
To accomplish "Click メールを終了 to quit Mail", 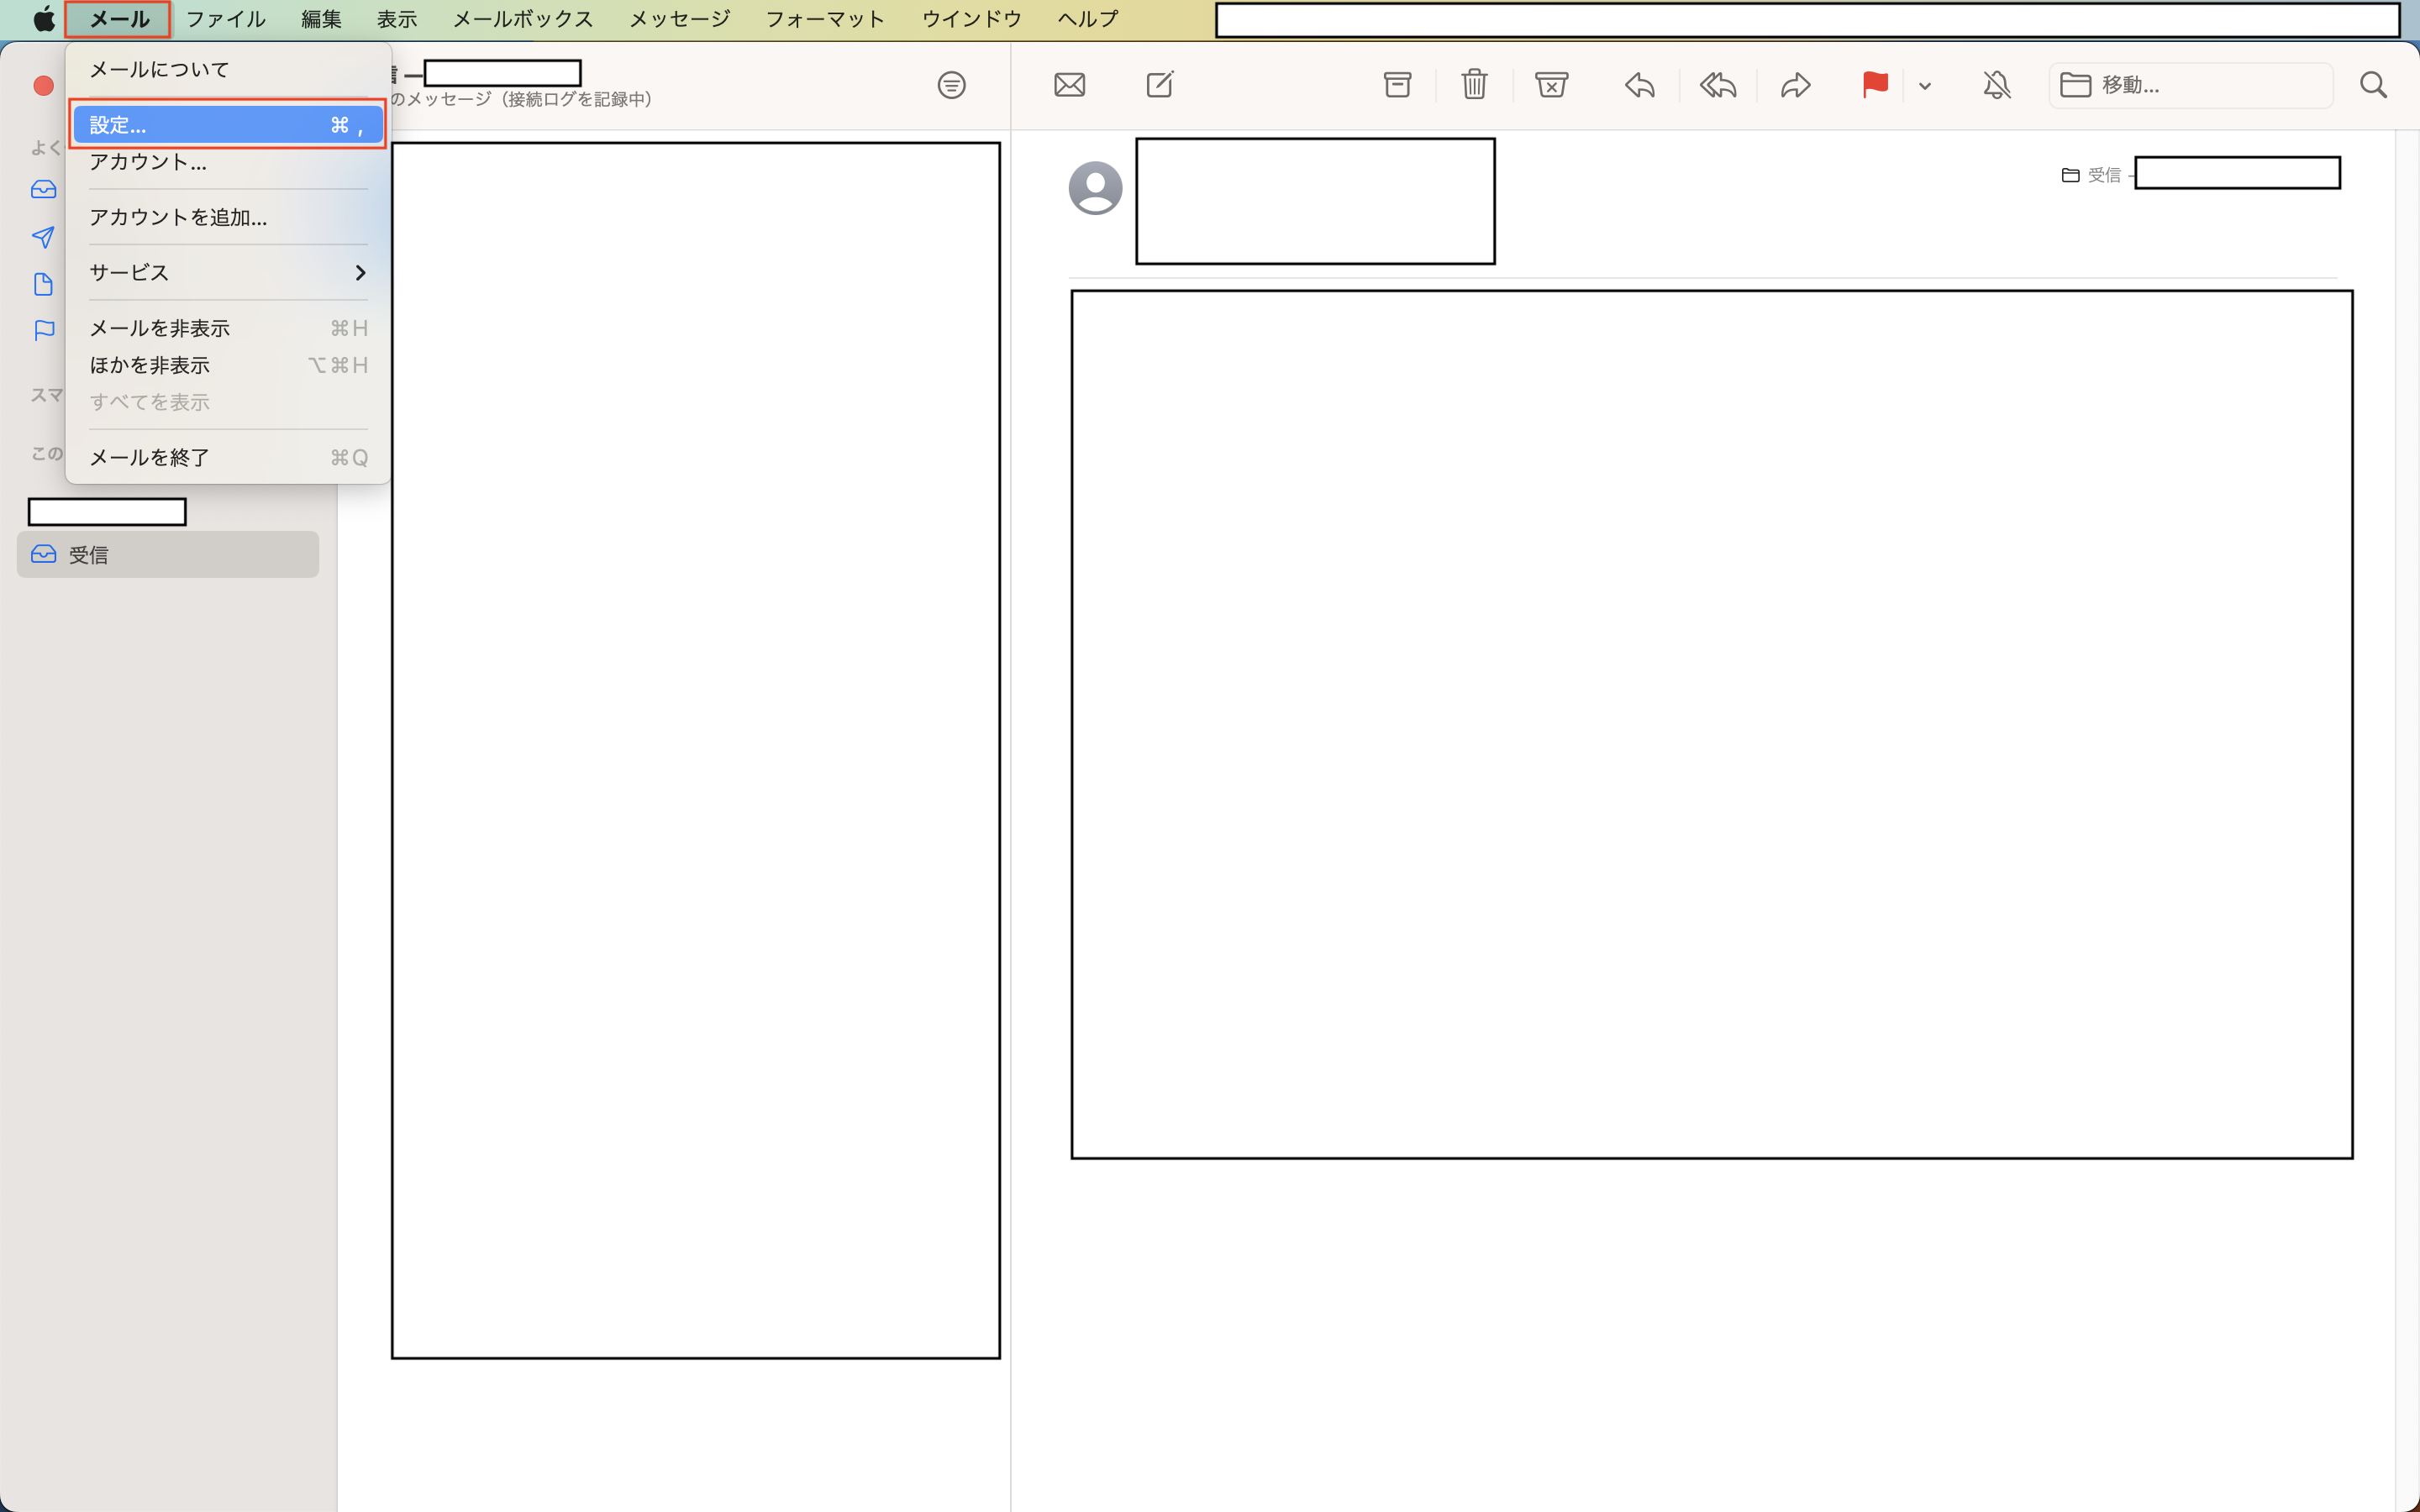I will (x=150, y=457).
